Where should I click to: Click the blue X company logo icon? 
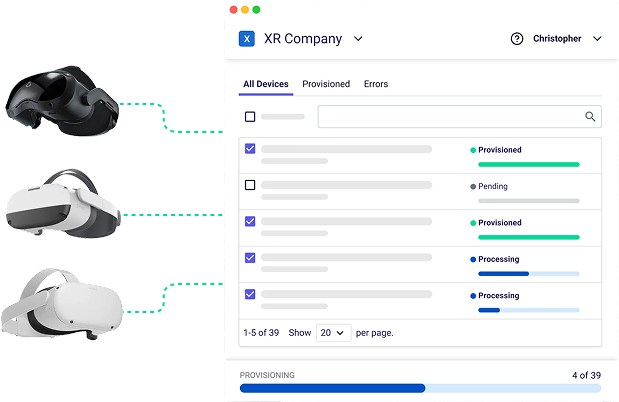pyautogui.click(x=247, y=39)
